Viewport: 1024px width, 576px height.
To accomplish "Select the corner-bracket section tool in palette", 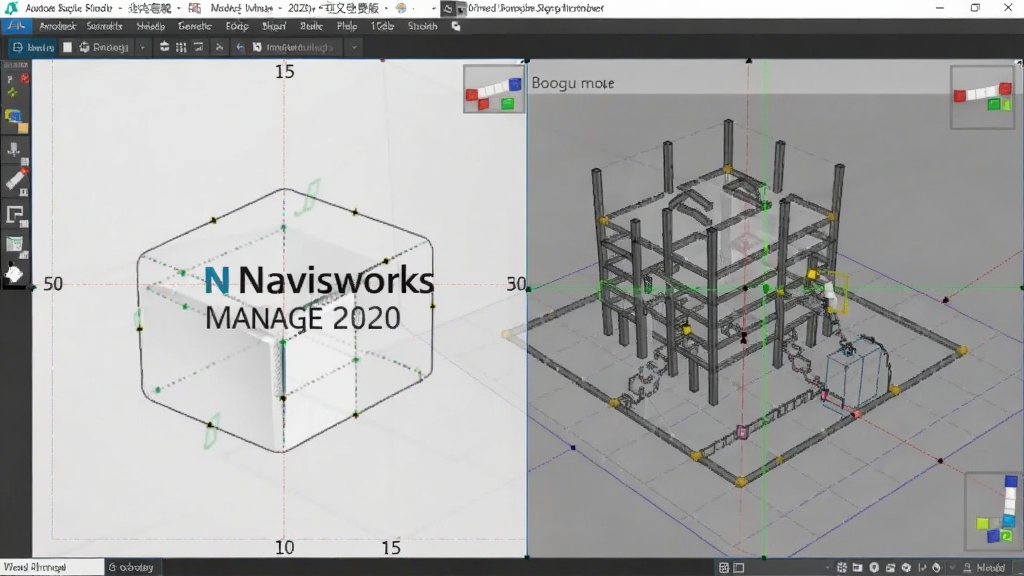I will [x=15, y=215].
